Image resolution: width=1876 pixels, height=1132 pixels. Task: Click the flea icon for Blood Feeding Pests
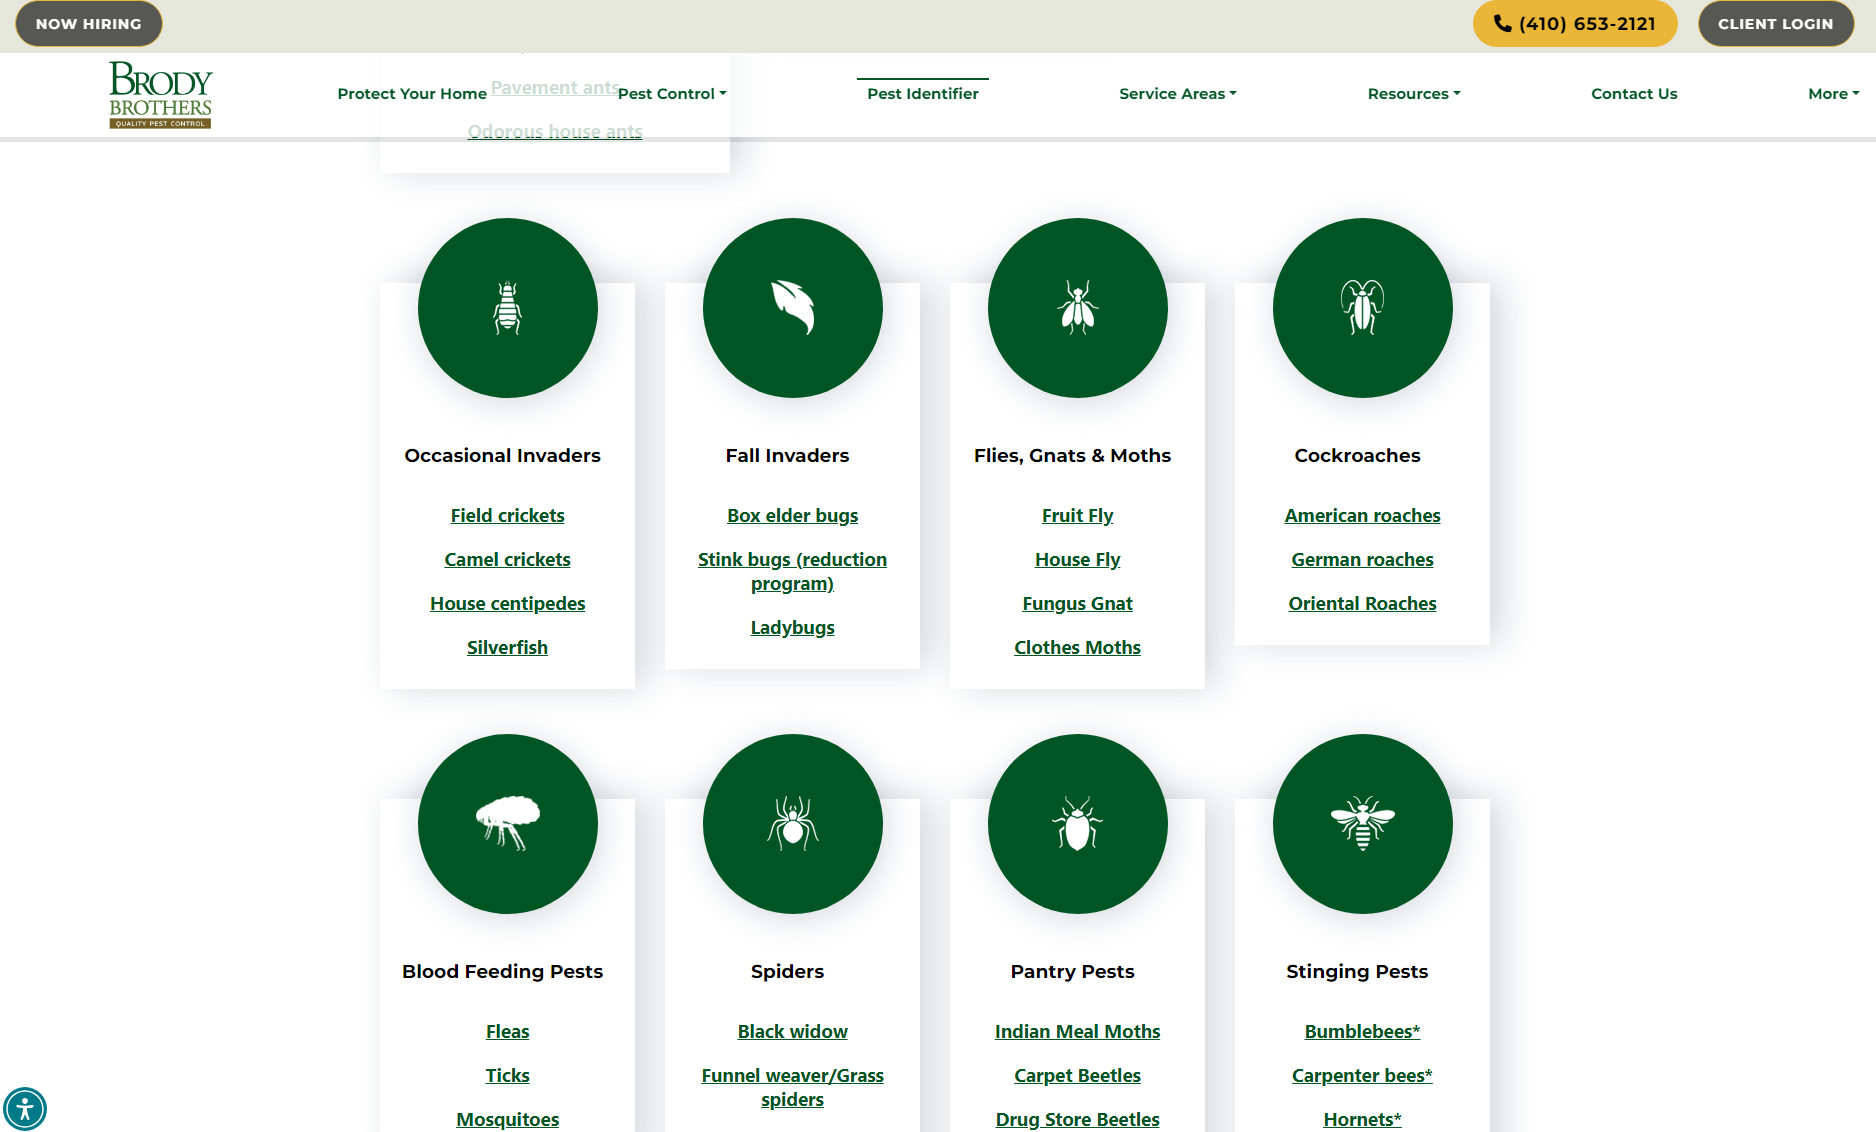point(507,823)
